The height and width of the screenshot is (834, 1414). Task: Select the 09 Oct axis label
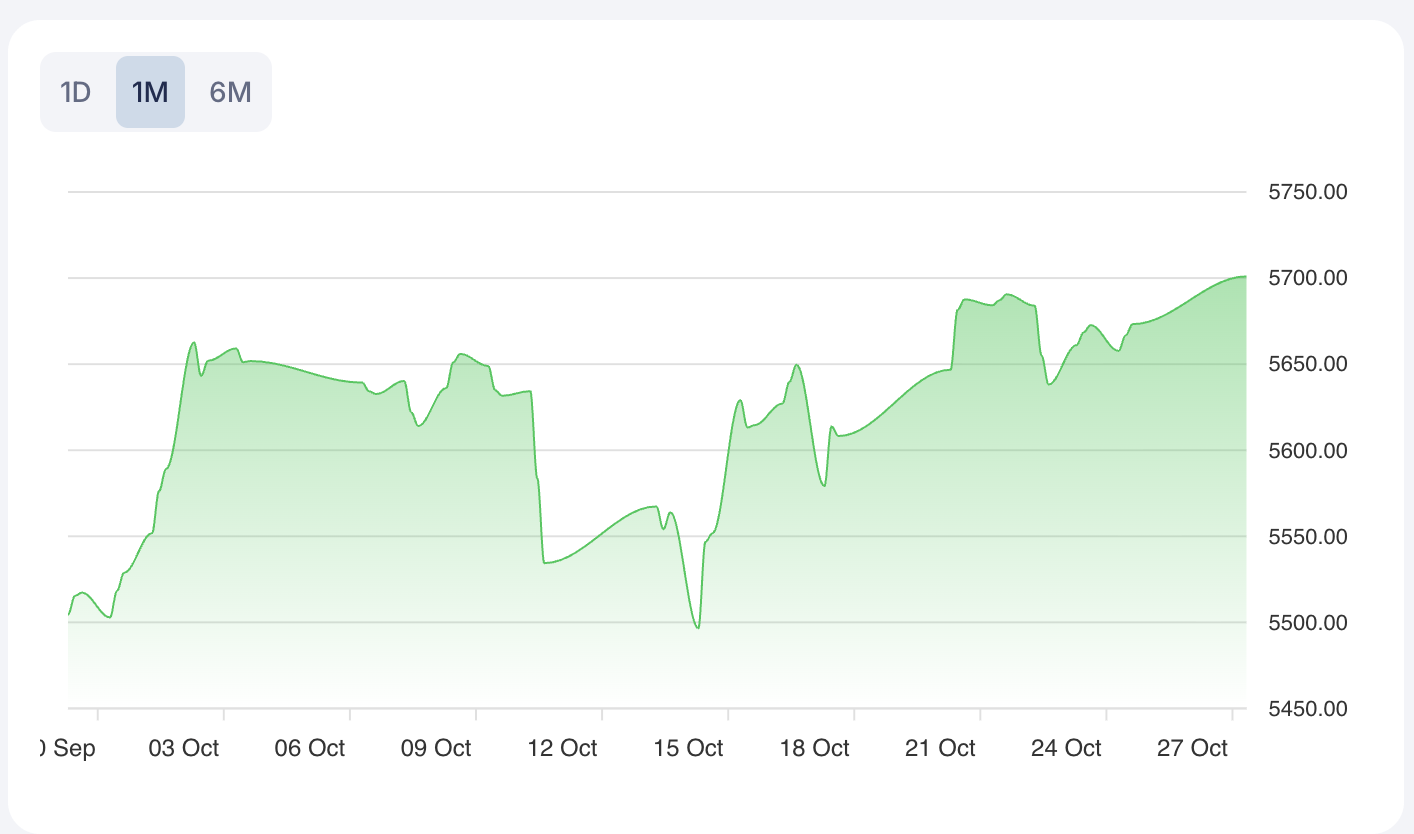436,748
